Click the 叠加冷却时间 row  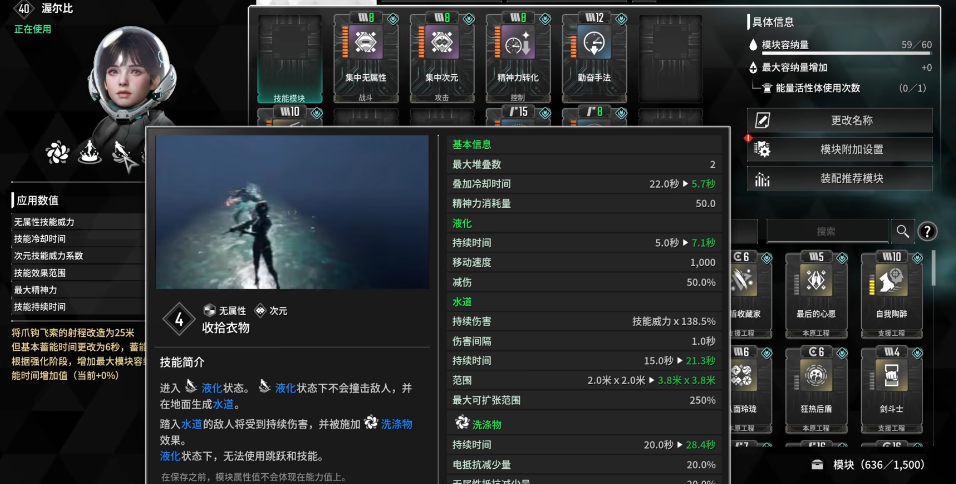[584, 183]
